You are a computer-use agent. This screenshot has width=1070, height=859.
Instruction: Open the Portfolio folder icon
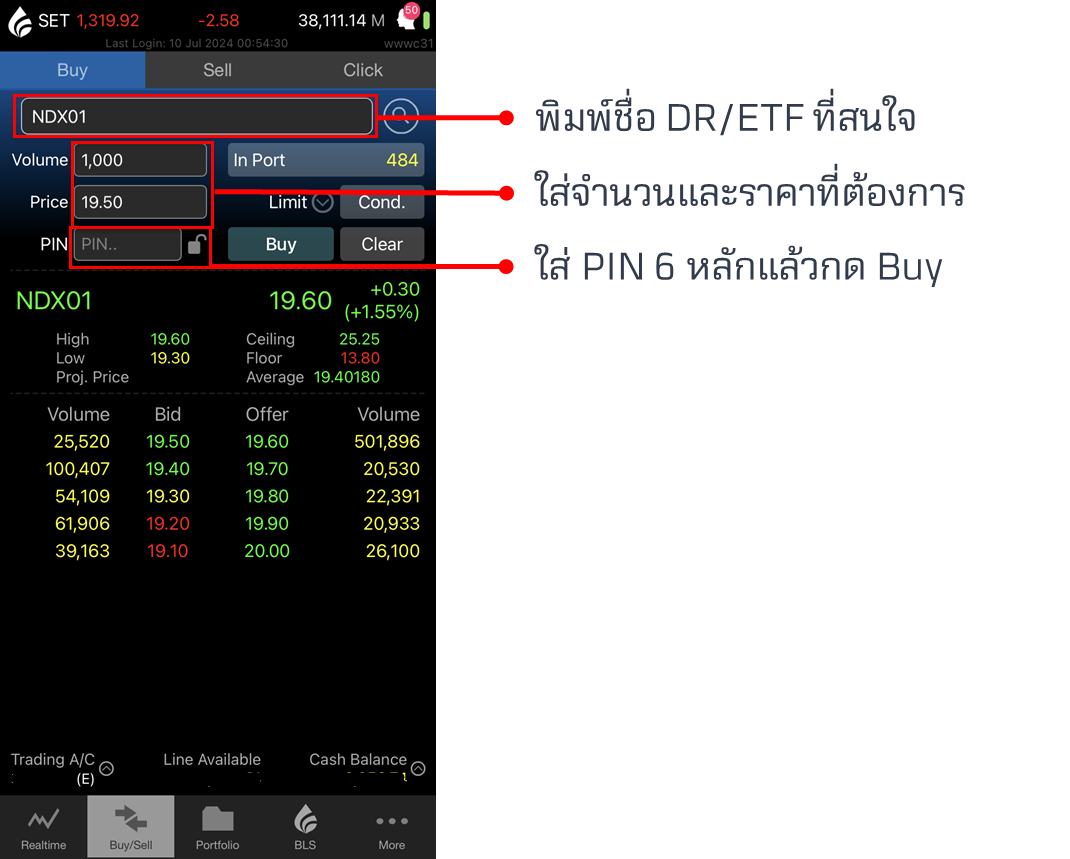[x=217, y=821]
